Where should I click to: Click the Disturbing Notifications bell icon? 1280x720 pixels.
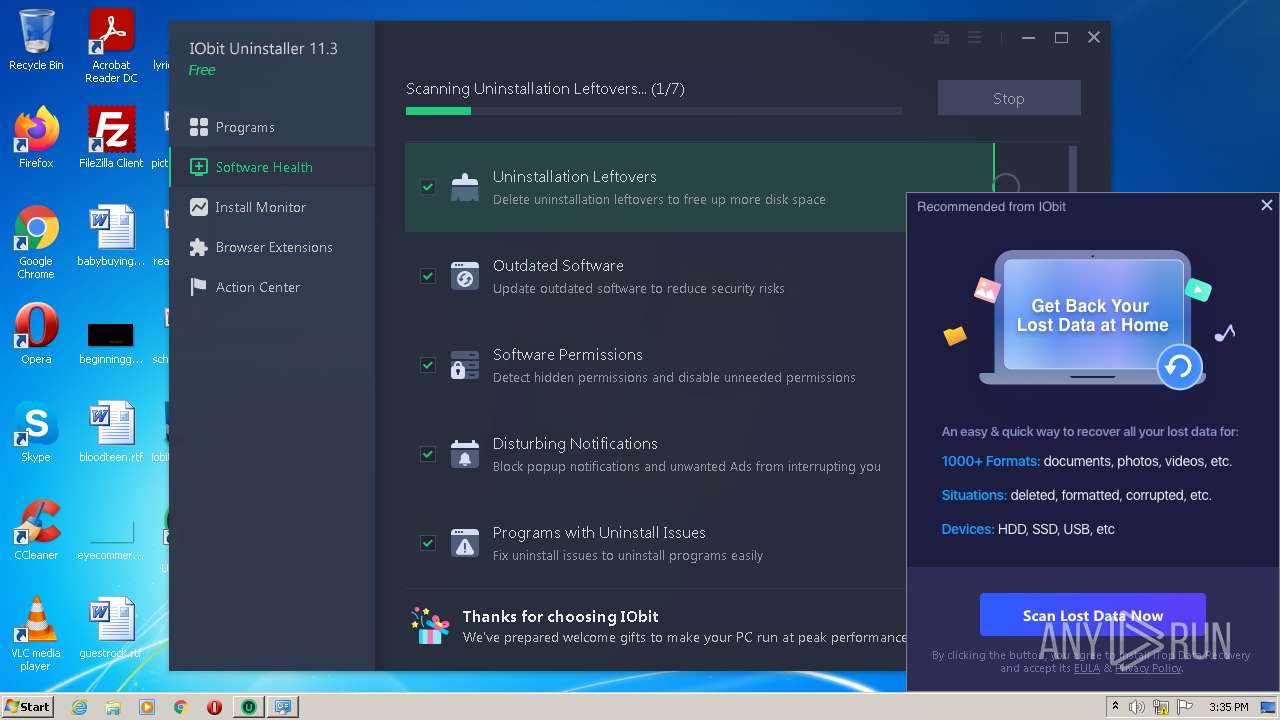coord(464,454)
